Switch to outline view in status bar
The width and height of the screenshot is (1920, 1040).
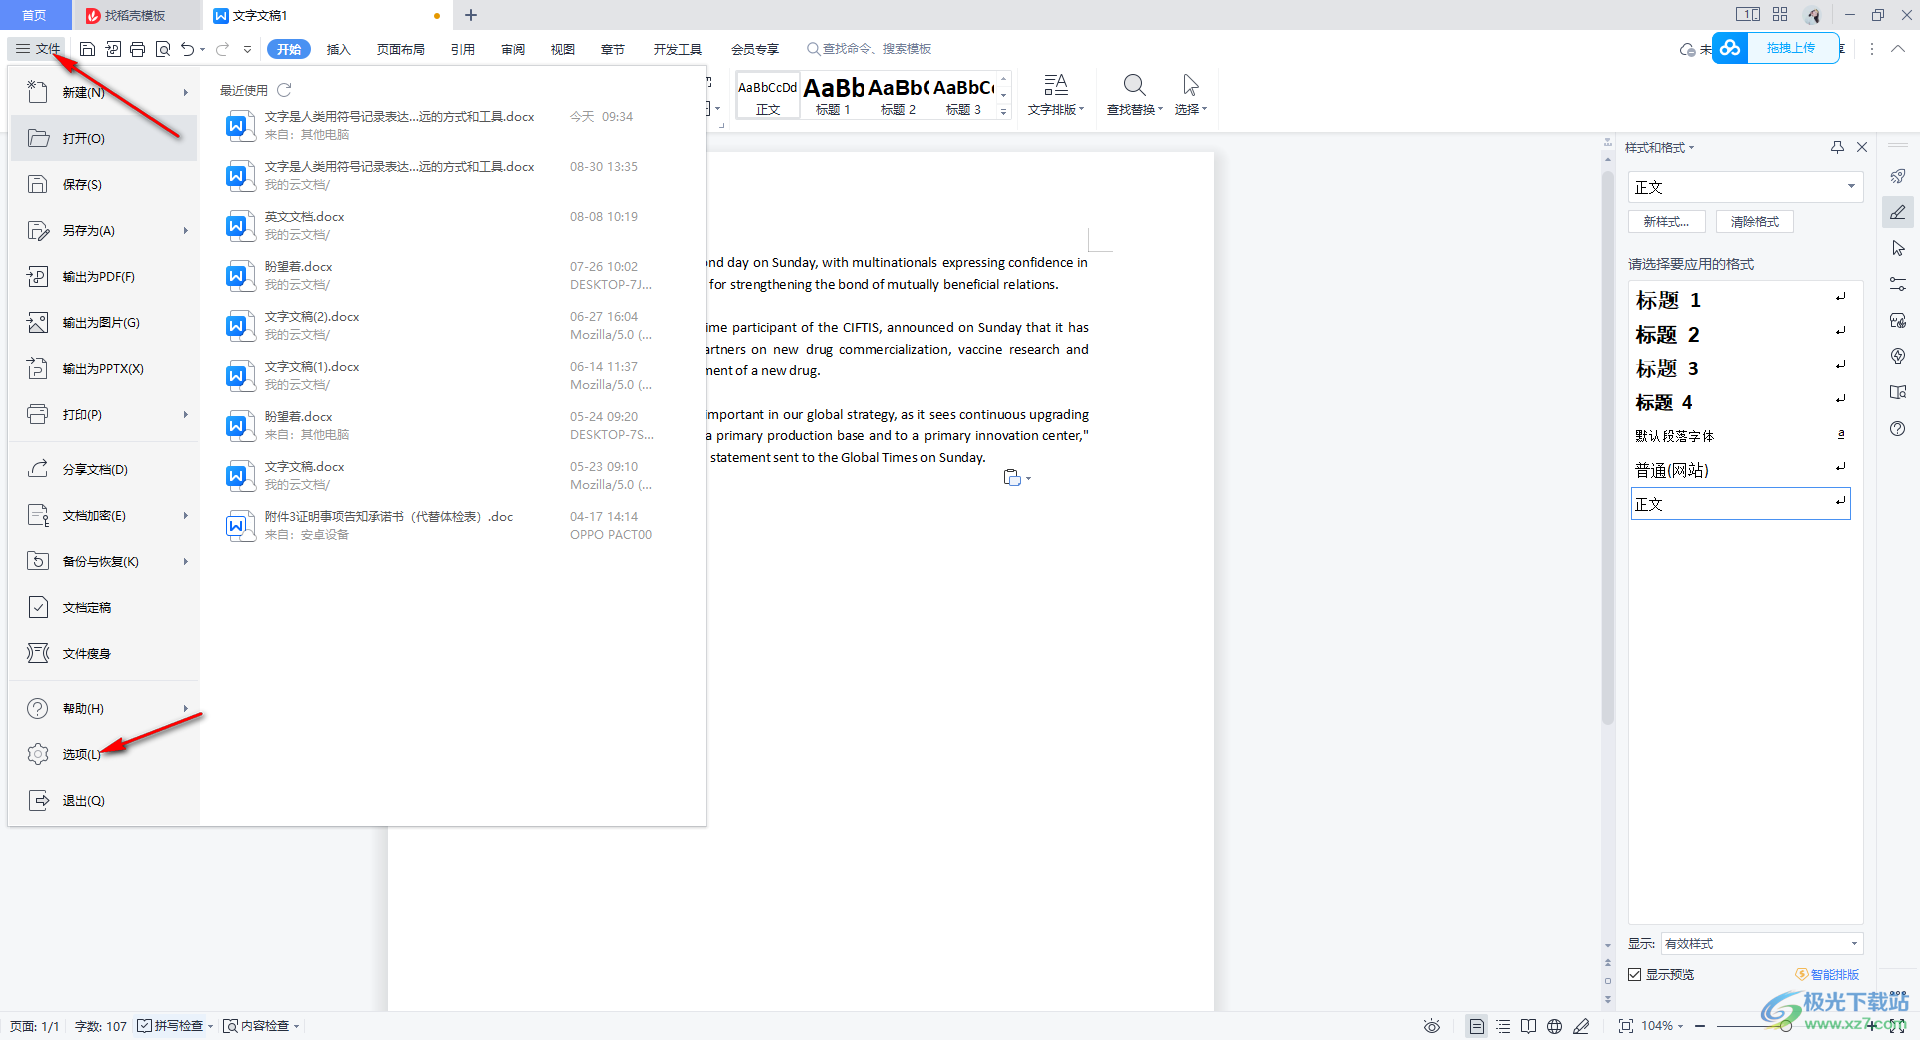(1503, 1026)
